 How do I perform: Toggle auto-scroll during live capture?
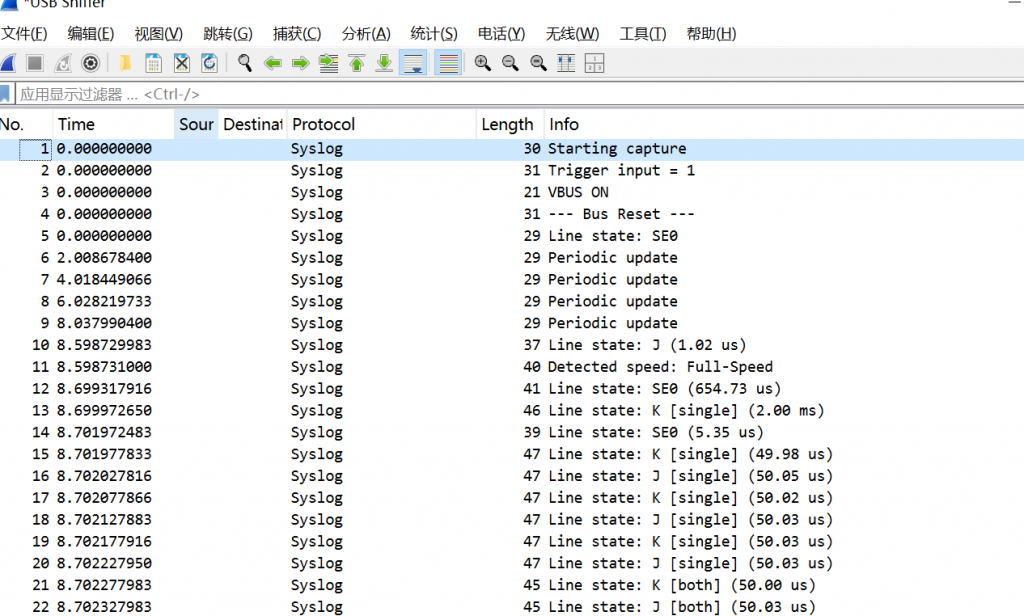coord(413,63)
